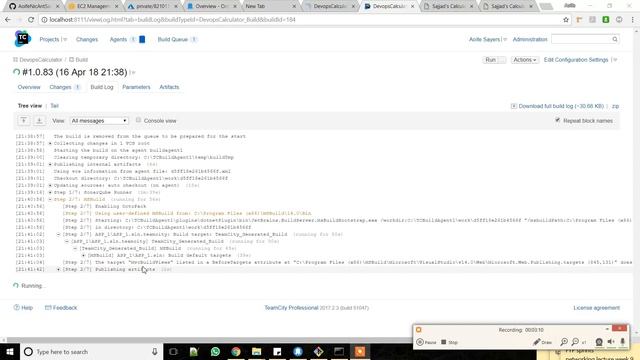Open the Chrome three-dot menu
Viewport: 640px width, 360px height.
pyautogui.click(x=633, y=20)
